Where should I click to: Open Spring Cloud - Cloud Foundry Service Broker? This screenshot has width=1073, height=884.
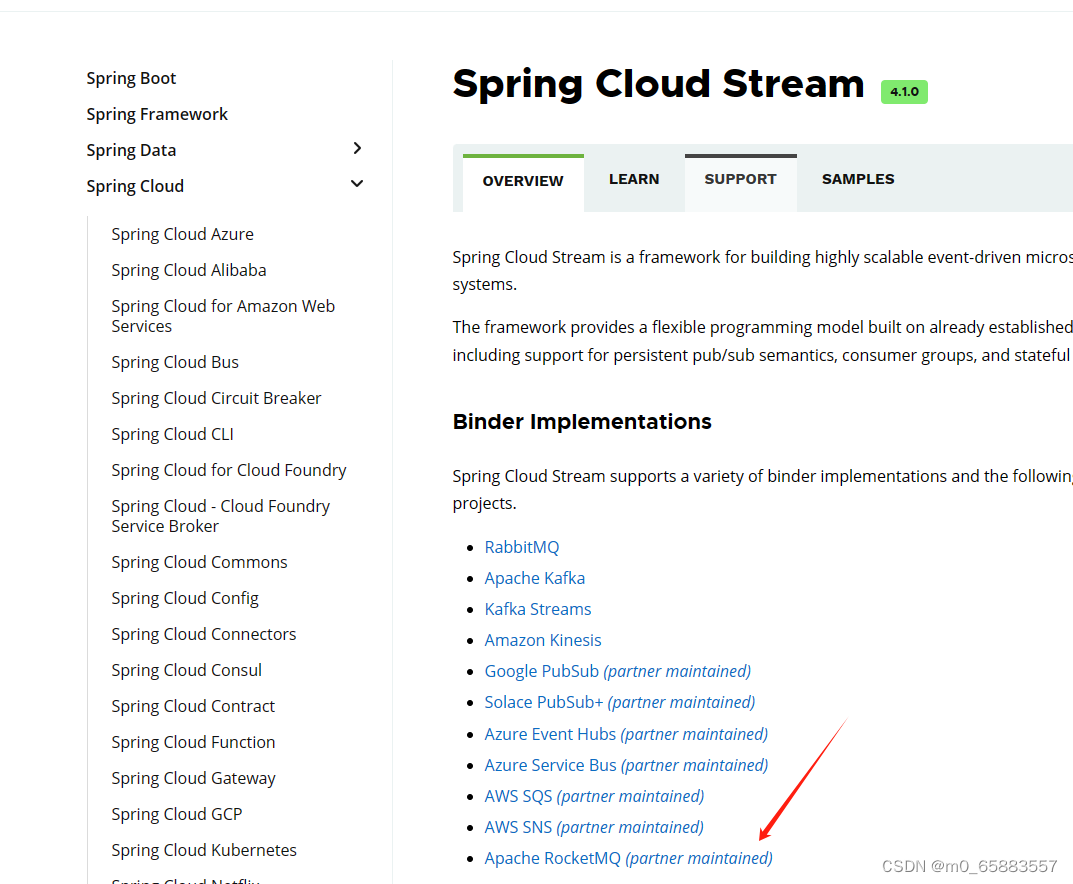coord(220,516)
